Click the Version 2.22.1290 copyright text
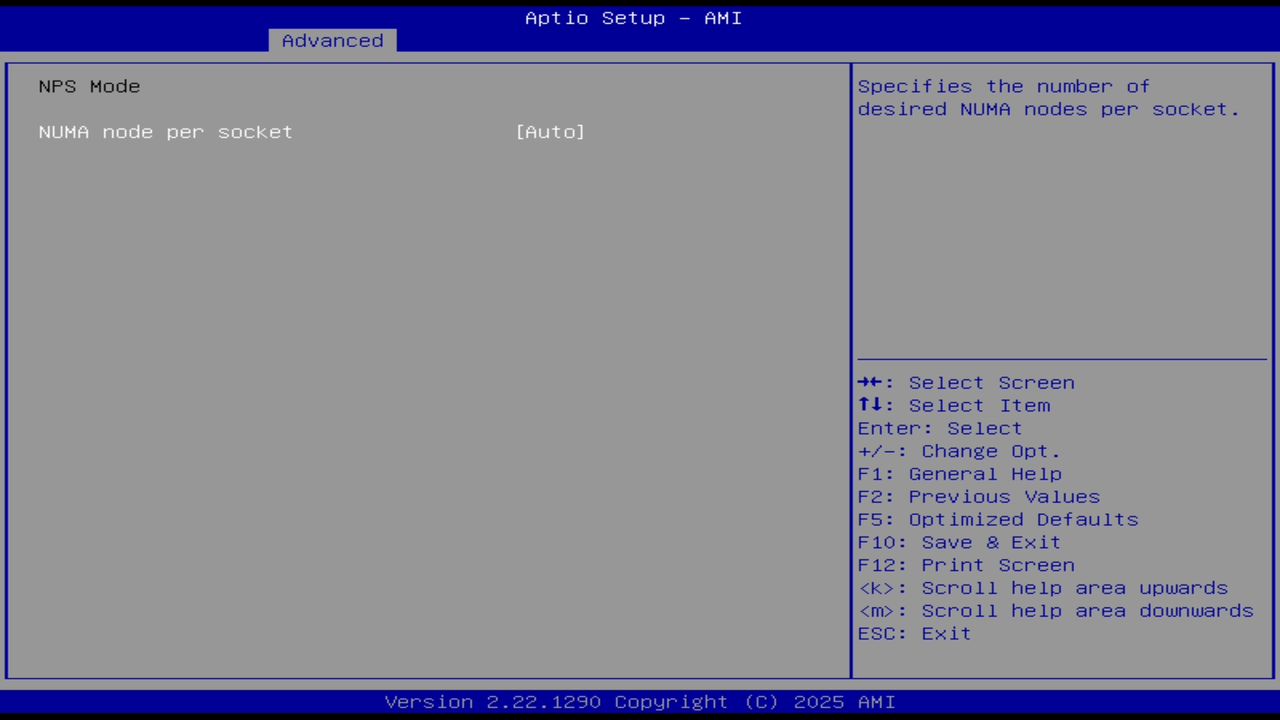1280x720 pixels. [633, 701]
